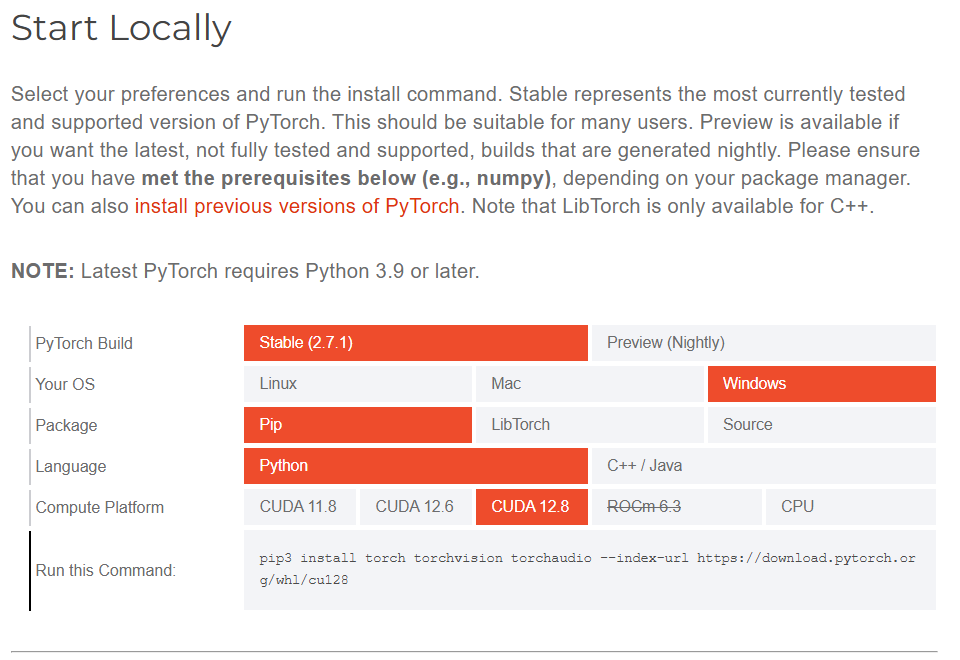
Task: Pick the Pip package manager
Action: (357, 425)
